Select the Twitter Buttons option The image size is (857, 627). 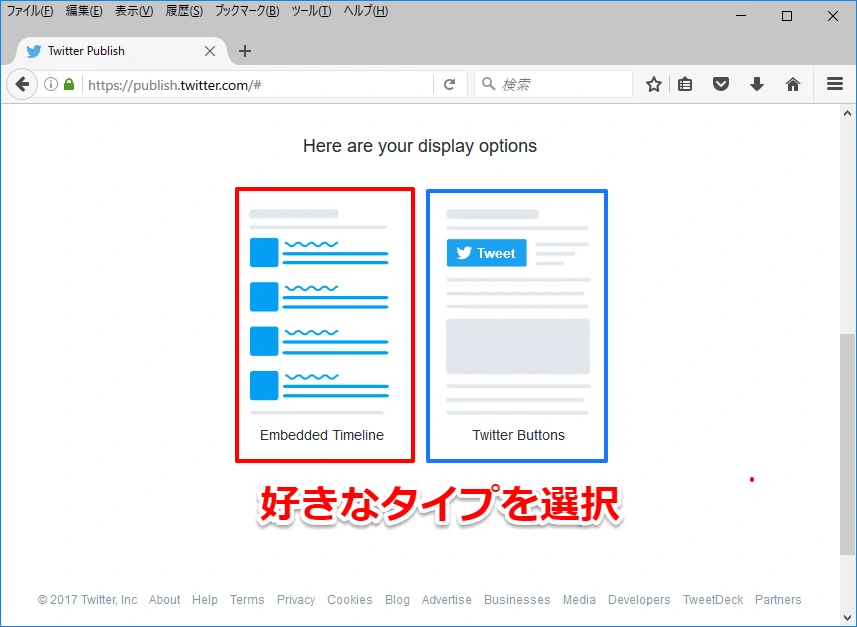click(x=517, y=325)
